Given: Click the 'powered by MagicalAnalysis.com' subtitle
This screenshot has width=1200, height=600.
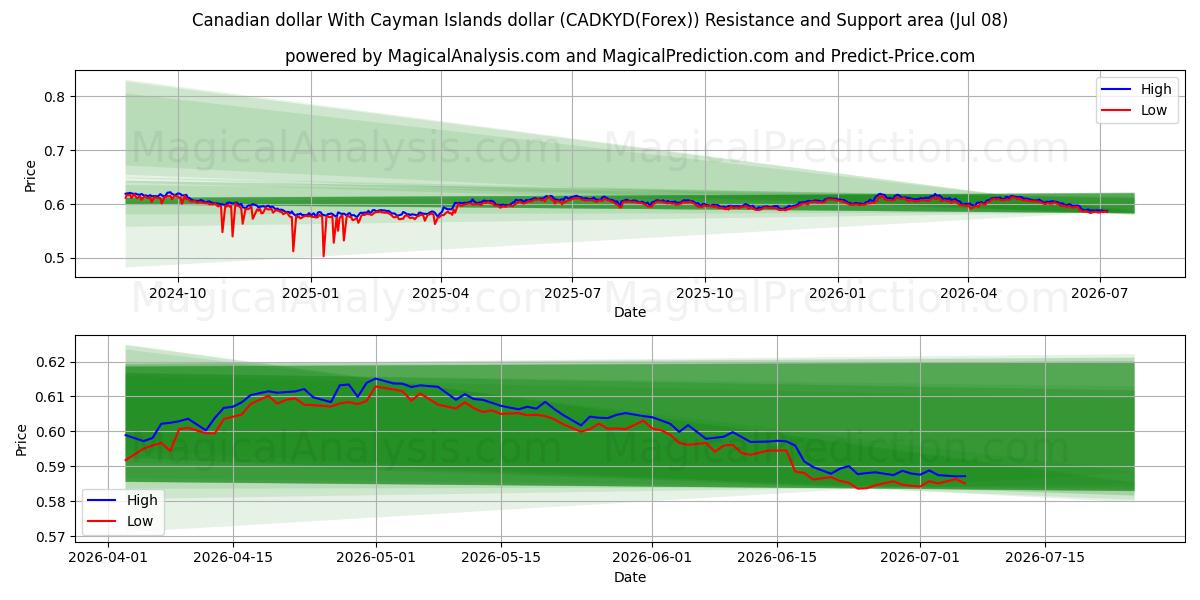Looking at the screenshot, I should 629,56.
